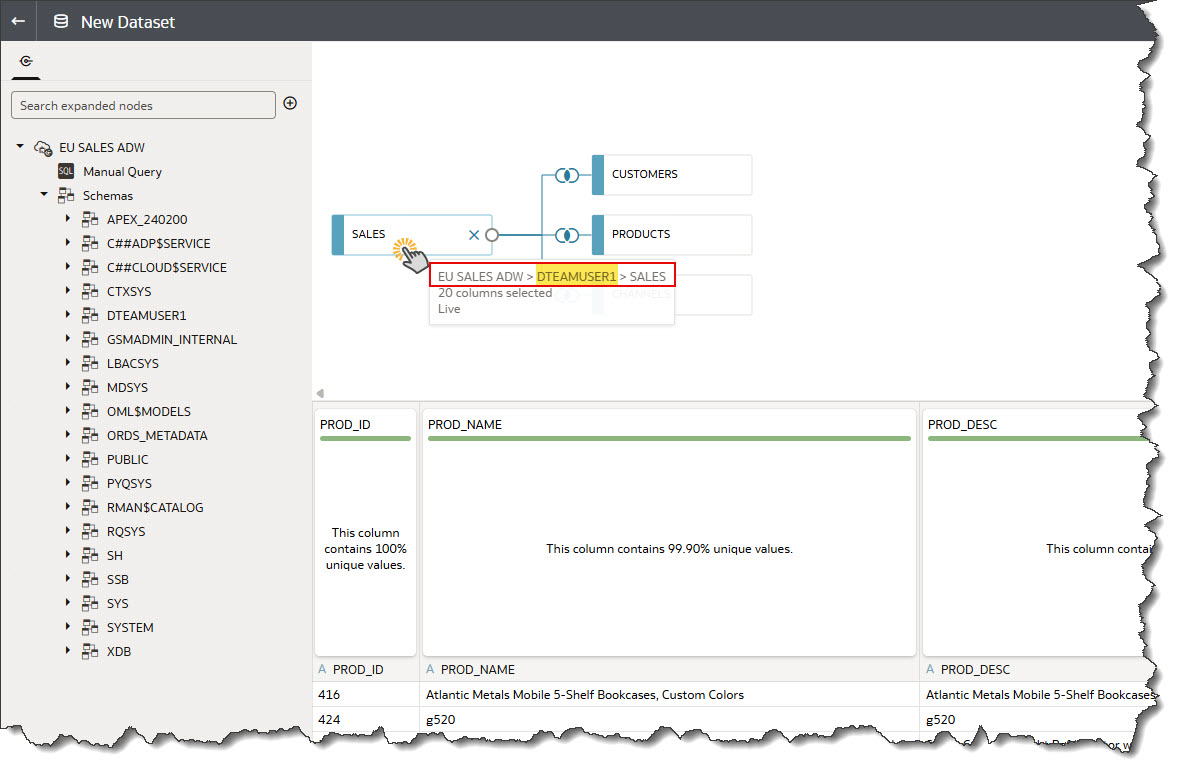
Task: Click the SALES join connector circle
Action: point(492,235)
